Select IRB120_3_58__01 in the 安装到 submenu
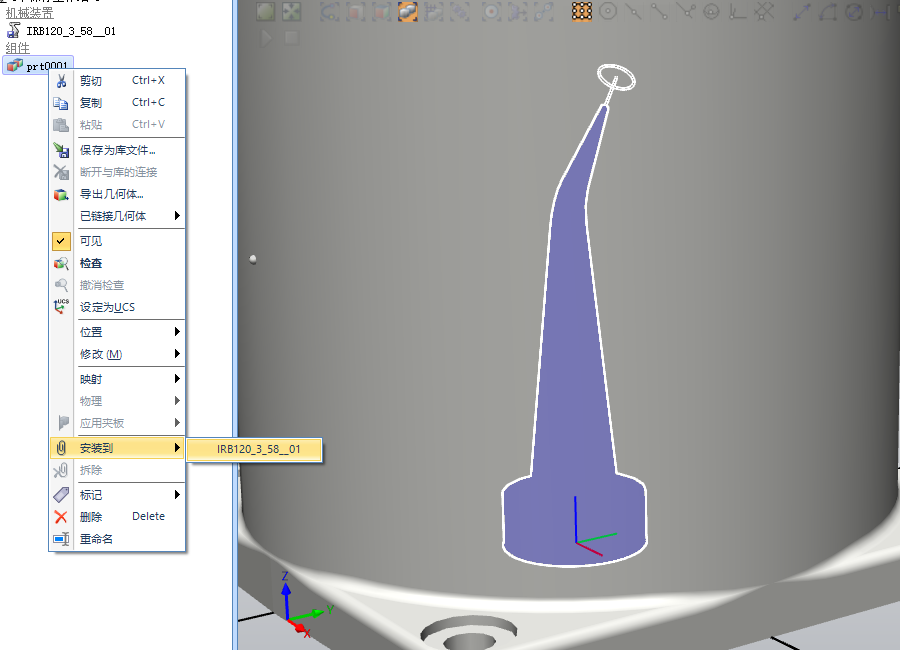 [254, 449]
